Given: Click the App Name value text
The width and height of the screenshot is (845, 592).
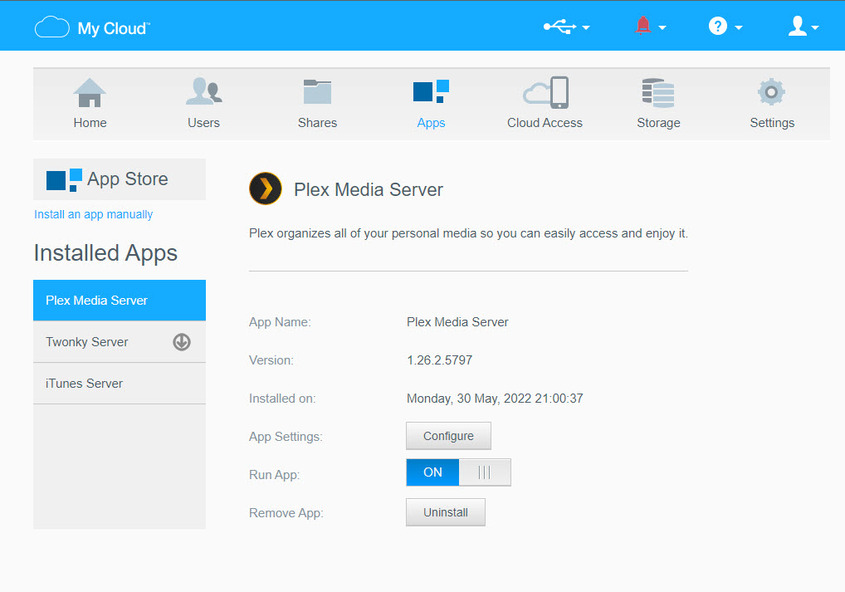Looking at the screenshot, I should [x=458, y=322].
